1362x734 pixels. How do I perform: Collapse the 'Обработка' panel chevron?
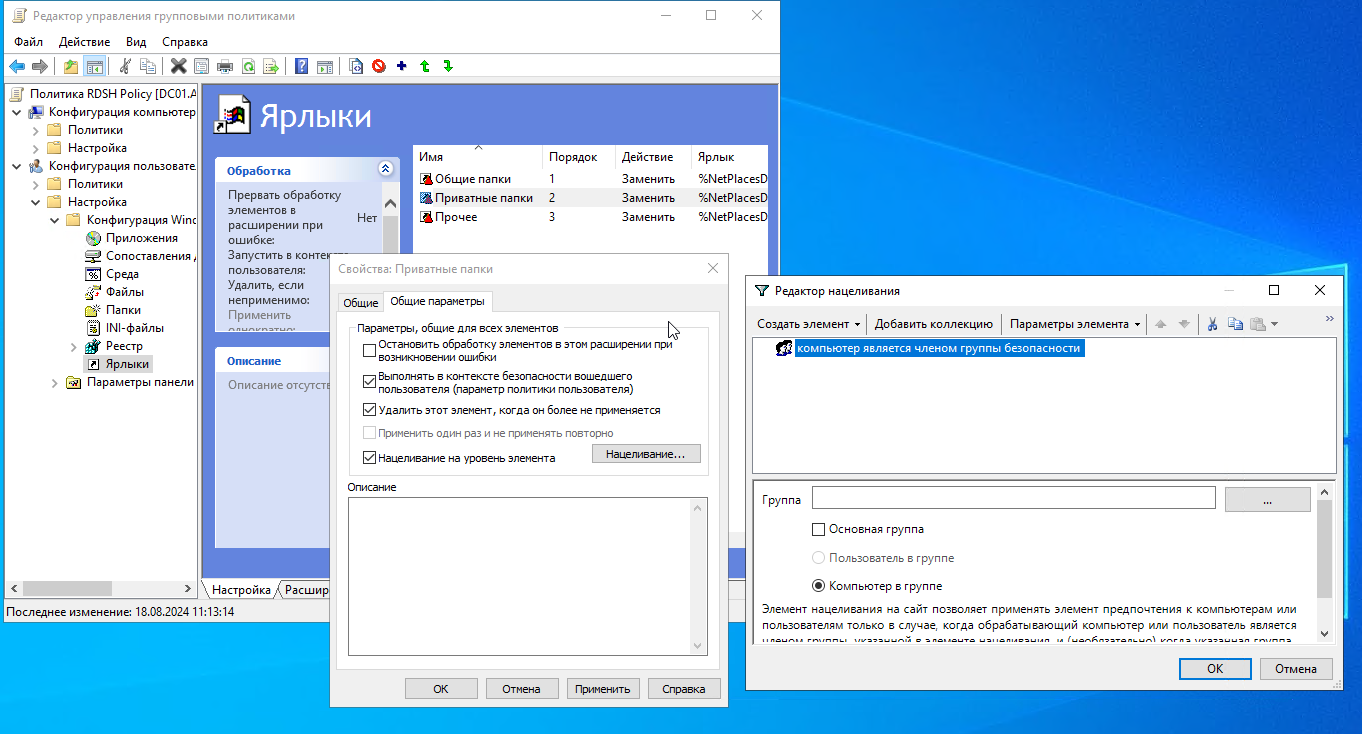point(385,169)
